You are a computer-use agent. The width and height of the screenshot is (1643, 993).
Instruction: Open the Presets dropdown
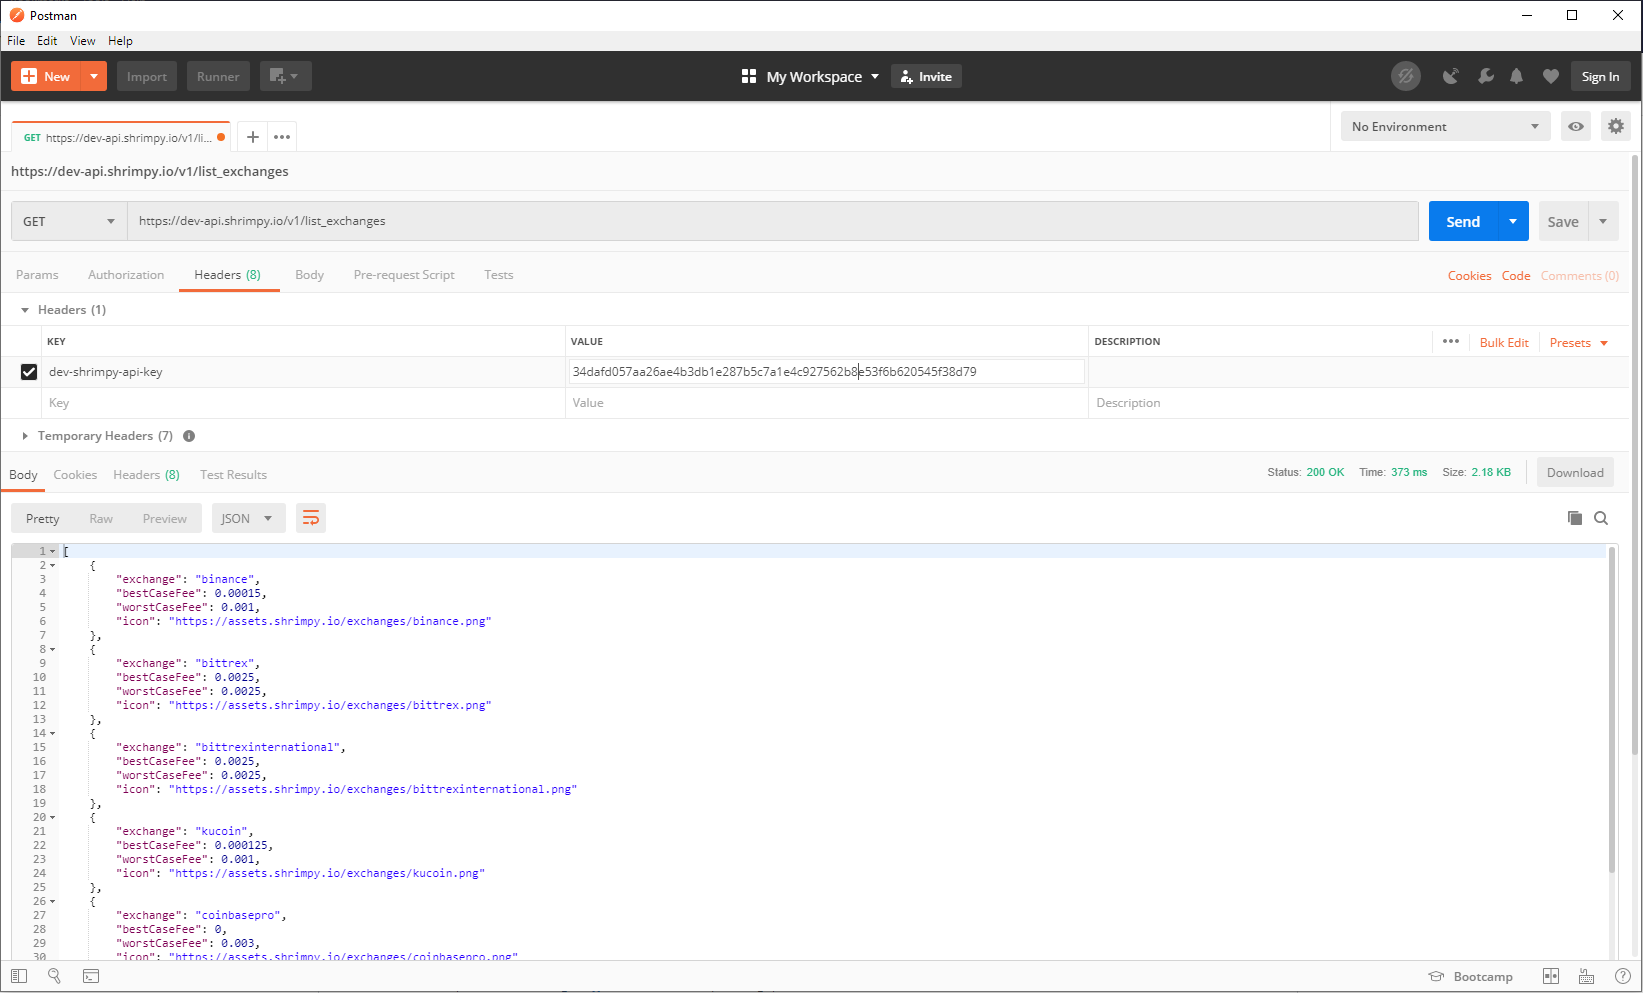(1579, 343)
